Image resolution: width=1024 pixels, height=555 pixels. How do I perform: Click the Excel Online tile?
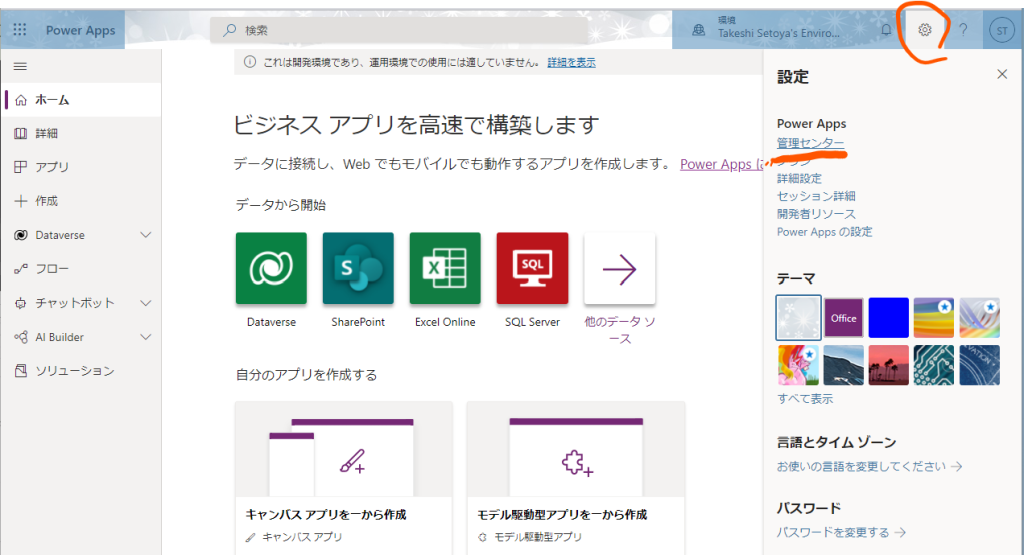point(445,268)
